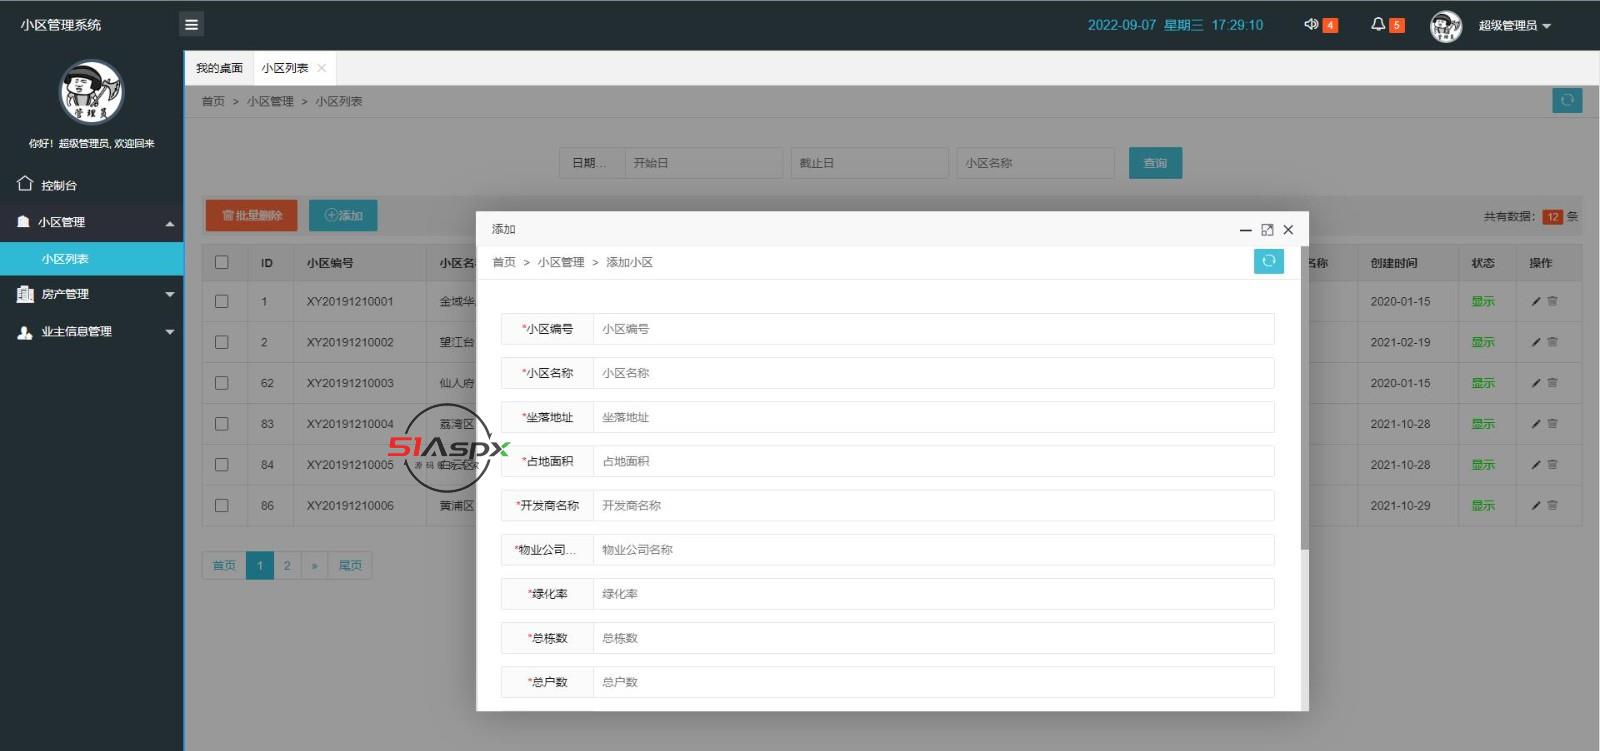Focus the 总栋数 input field

pos(934,637)
